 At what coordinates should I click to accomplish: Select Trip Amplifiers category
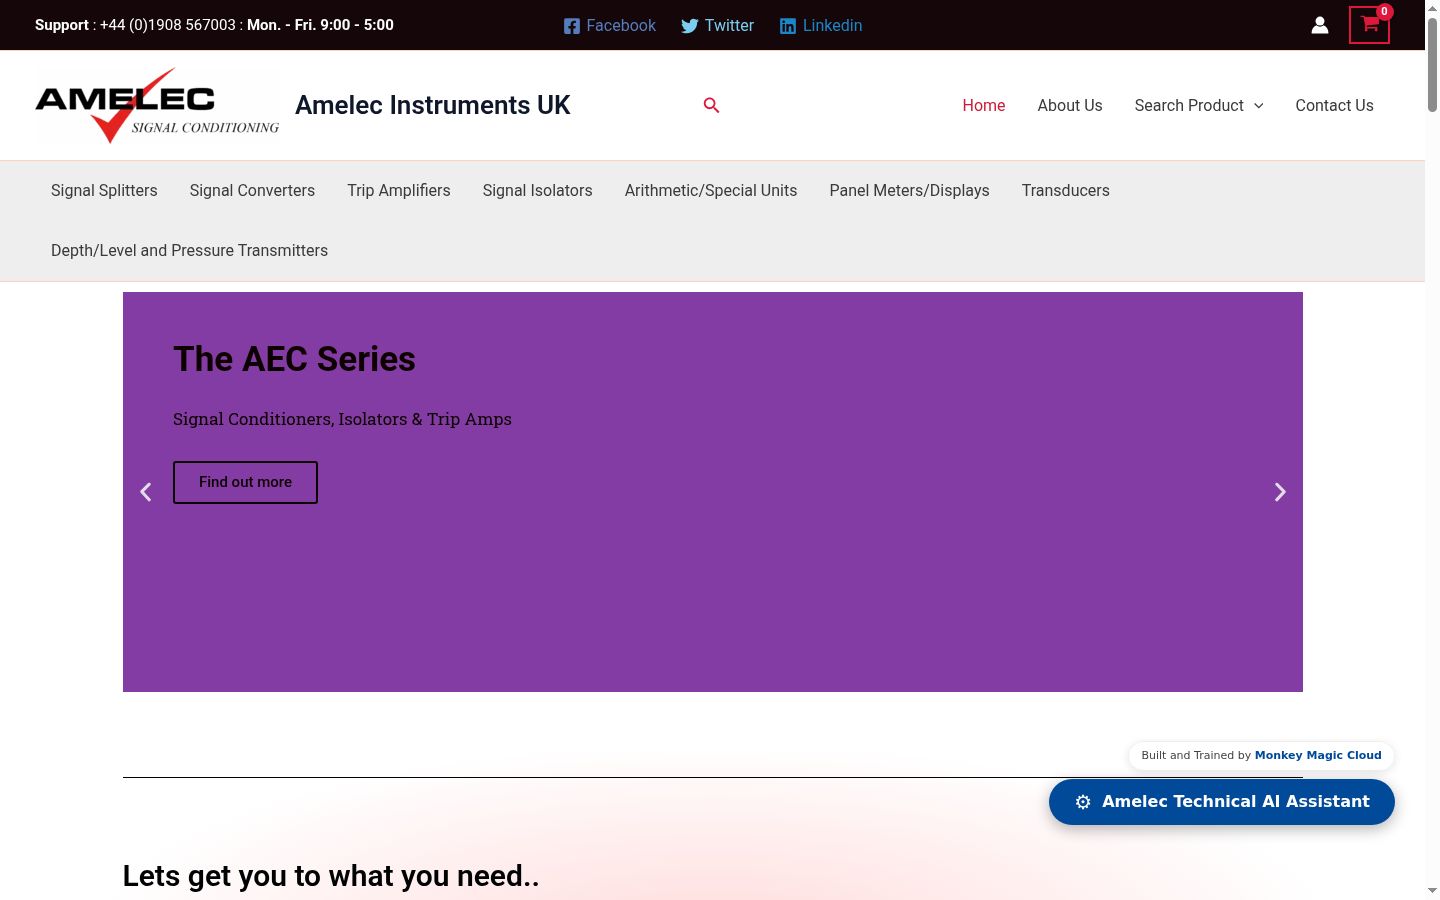(x=399, y=191)
